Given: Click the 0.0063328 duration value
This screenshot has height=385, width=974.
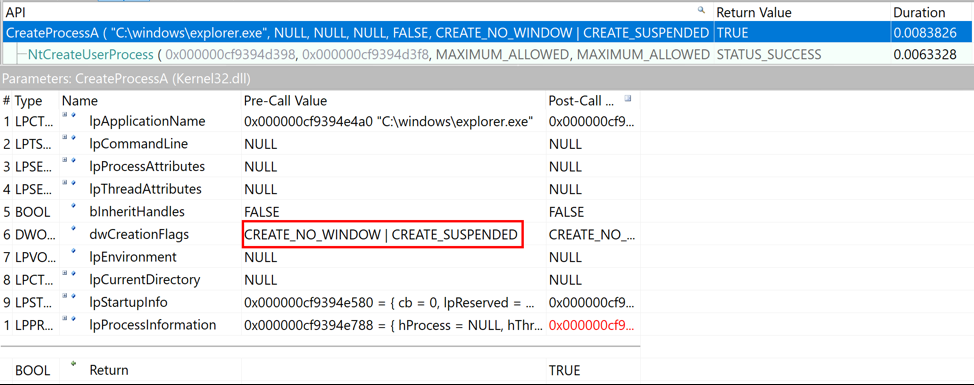Looking at the screenshot, I should tap(925, 55).
